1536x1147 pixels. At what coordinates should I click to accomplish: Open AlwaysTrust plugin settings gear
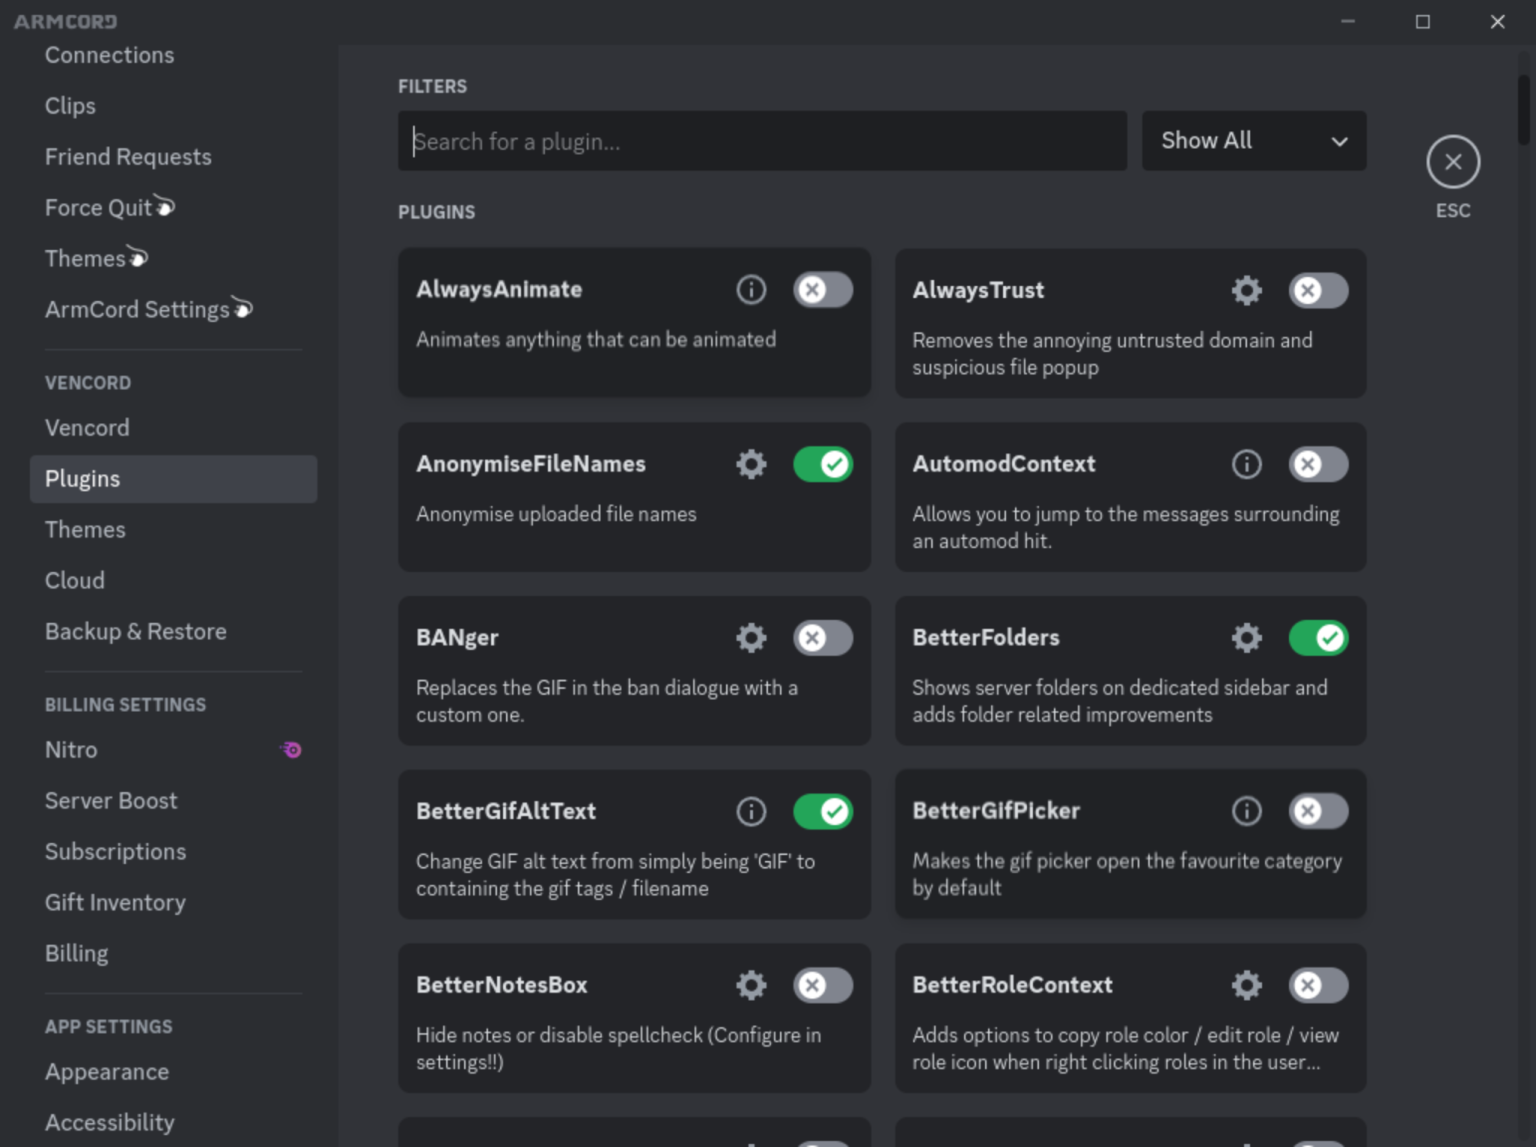click(x=1246, y=290)
